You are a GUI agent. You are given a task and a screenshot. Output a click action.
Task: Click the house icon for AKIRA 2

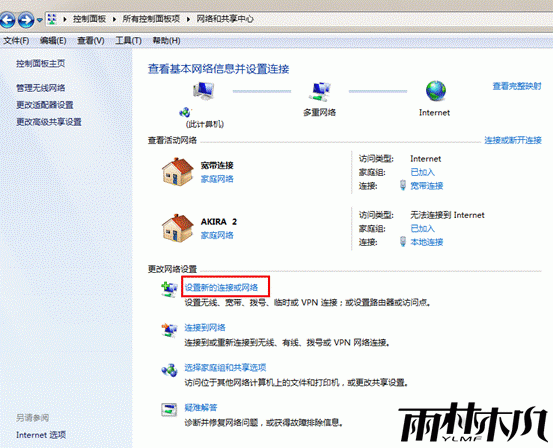point(178,228)
